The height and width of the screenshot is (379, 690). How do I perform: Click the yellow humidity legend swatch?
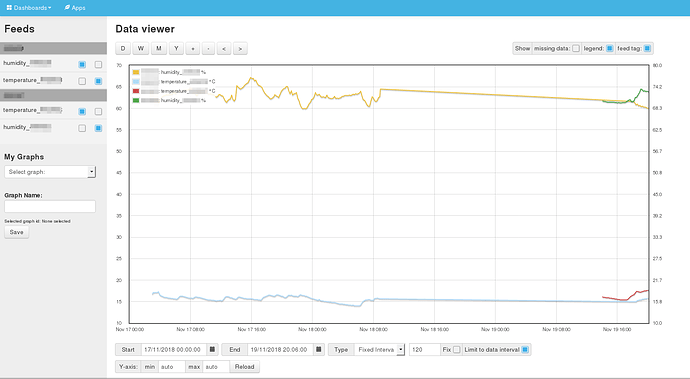coord(136,72)
